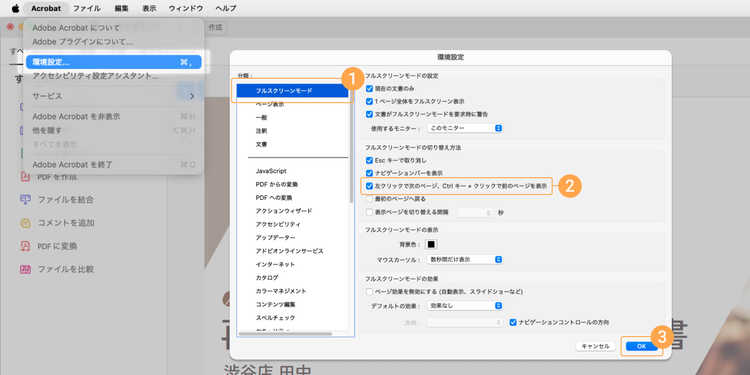Select フルスクリーンモード category
The image size is (750, 375).
(293, 90)
